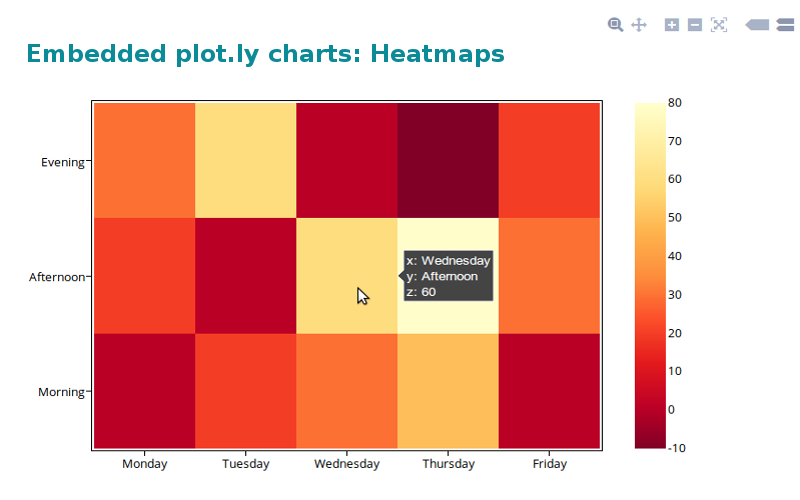
Task: Click the colorbar gradient scale
Action: pyautogui.click(x=650, y=275)
